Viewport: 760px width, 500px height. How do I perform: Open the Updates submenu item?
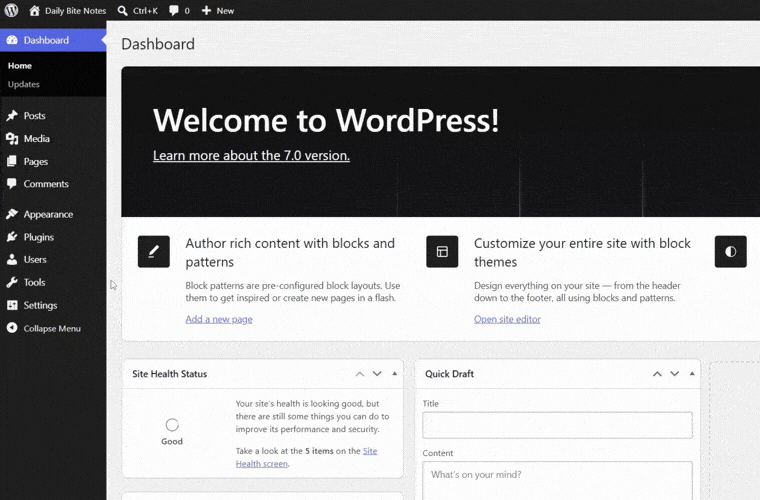tap(24, 84)
